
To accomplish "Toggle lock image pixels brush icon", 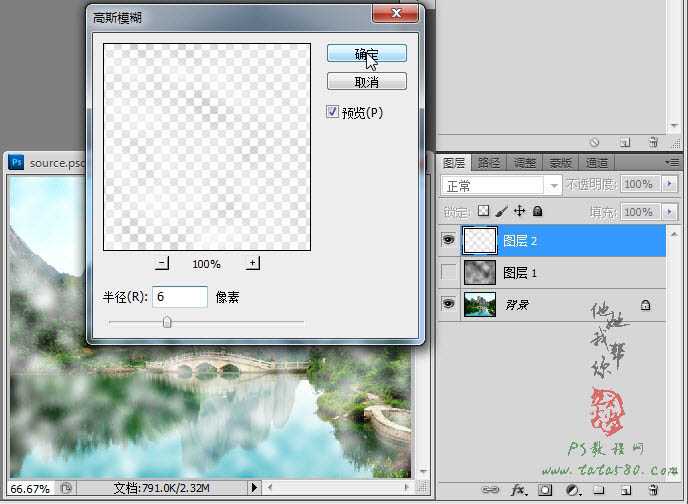I will click(x=502, y=211).
